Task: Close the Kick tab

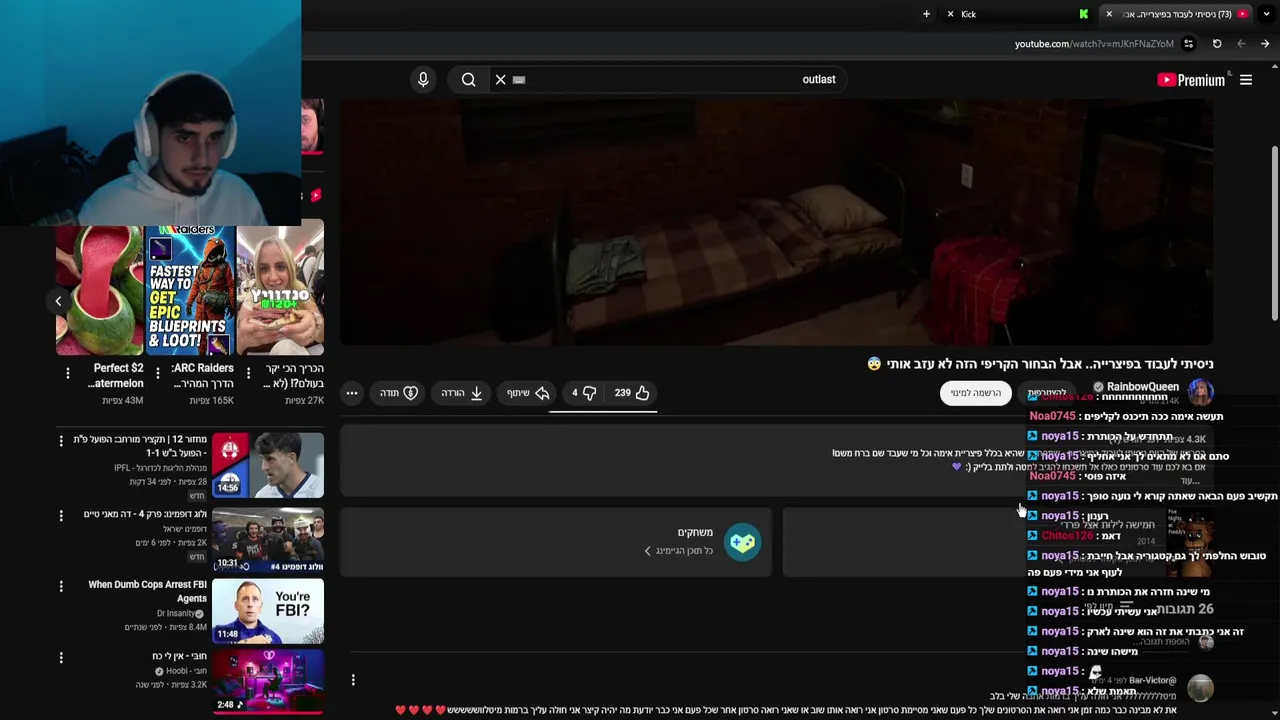Action: 950,14
